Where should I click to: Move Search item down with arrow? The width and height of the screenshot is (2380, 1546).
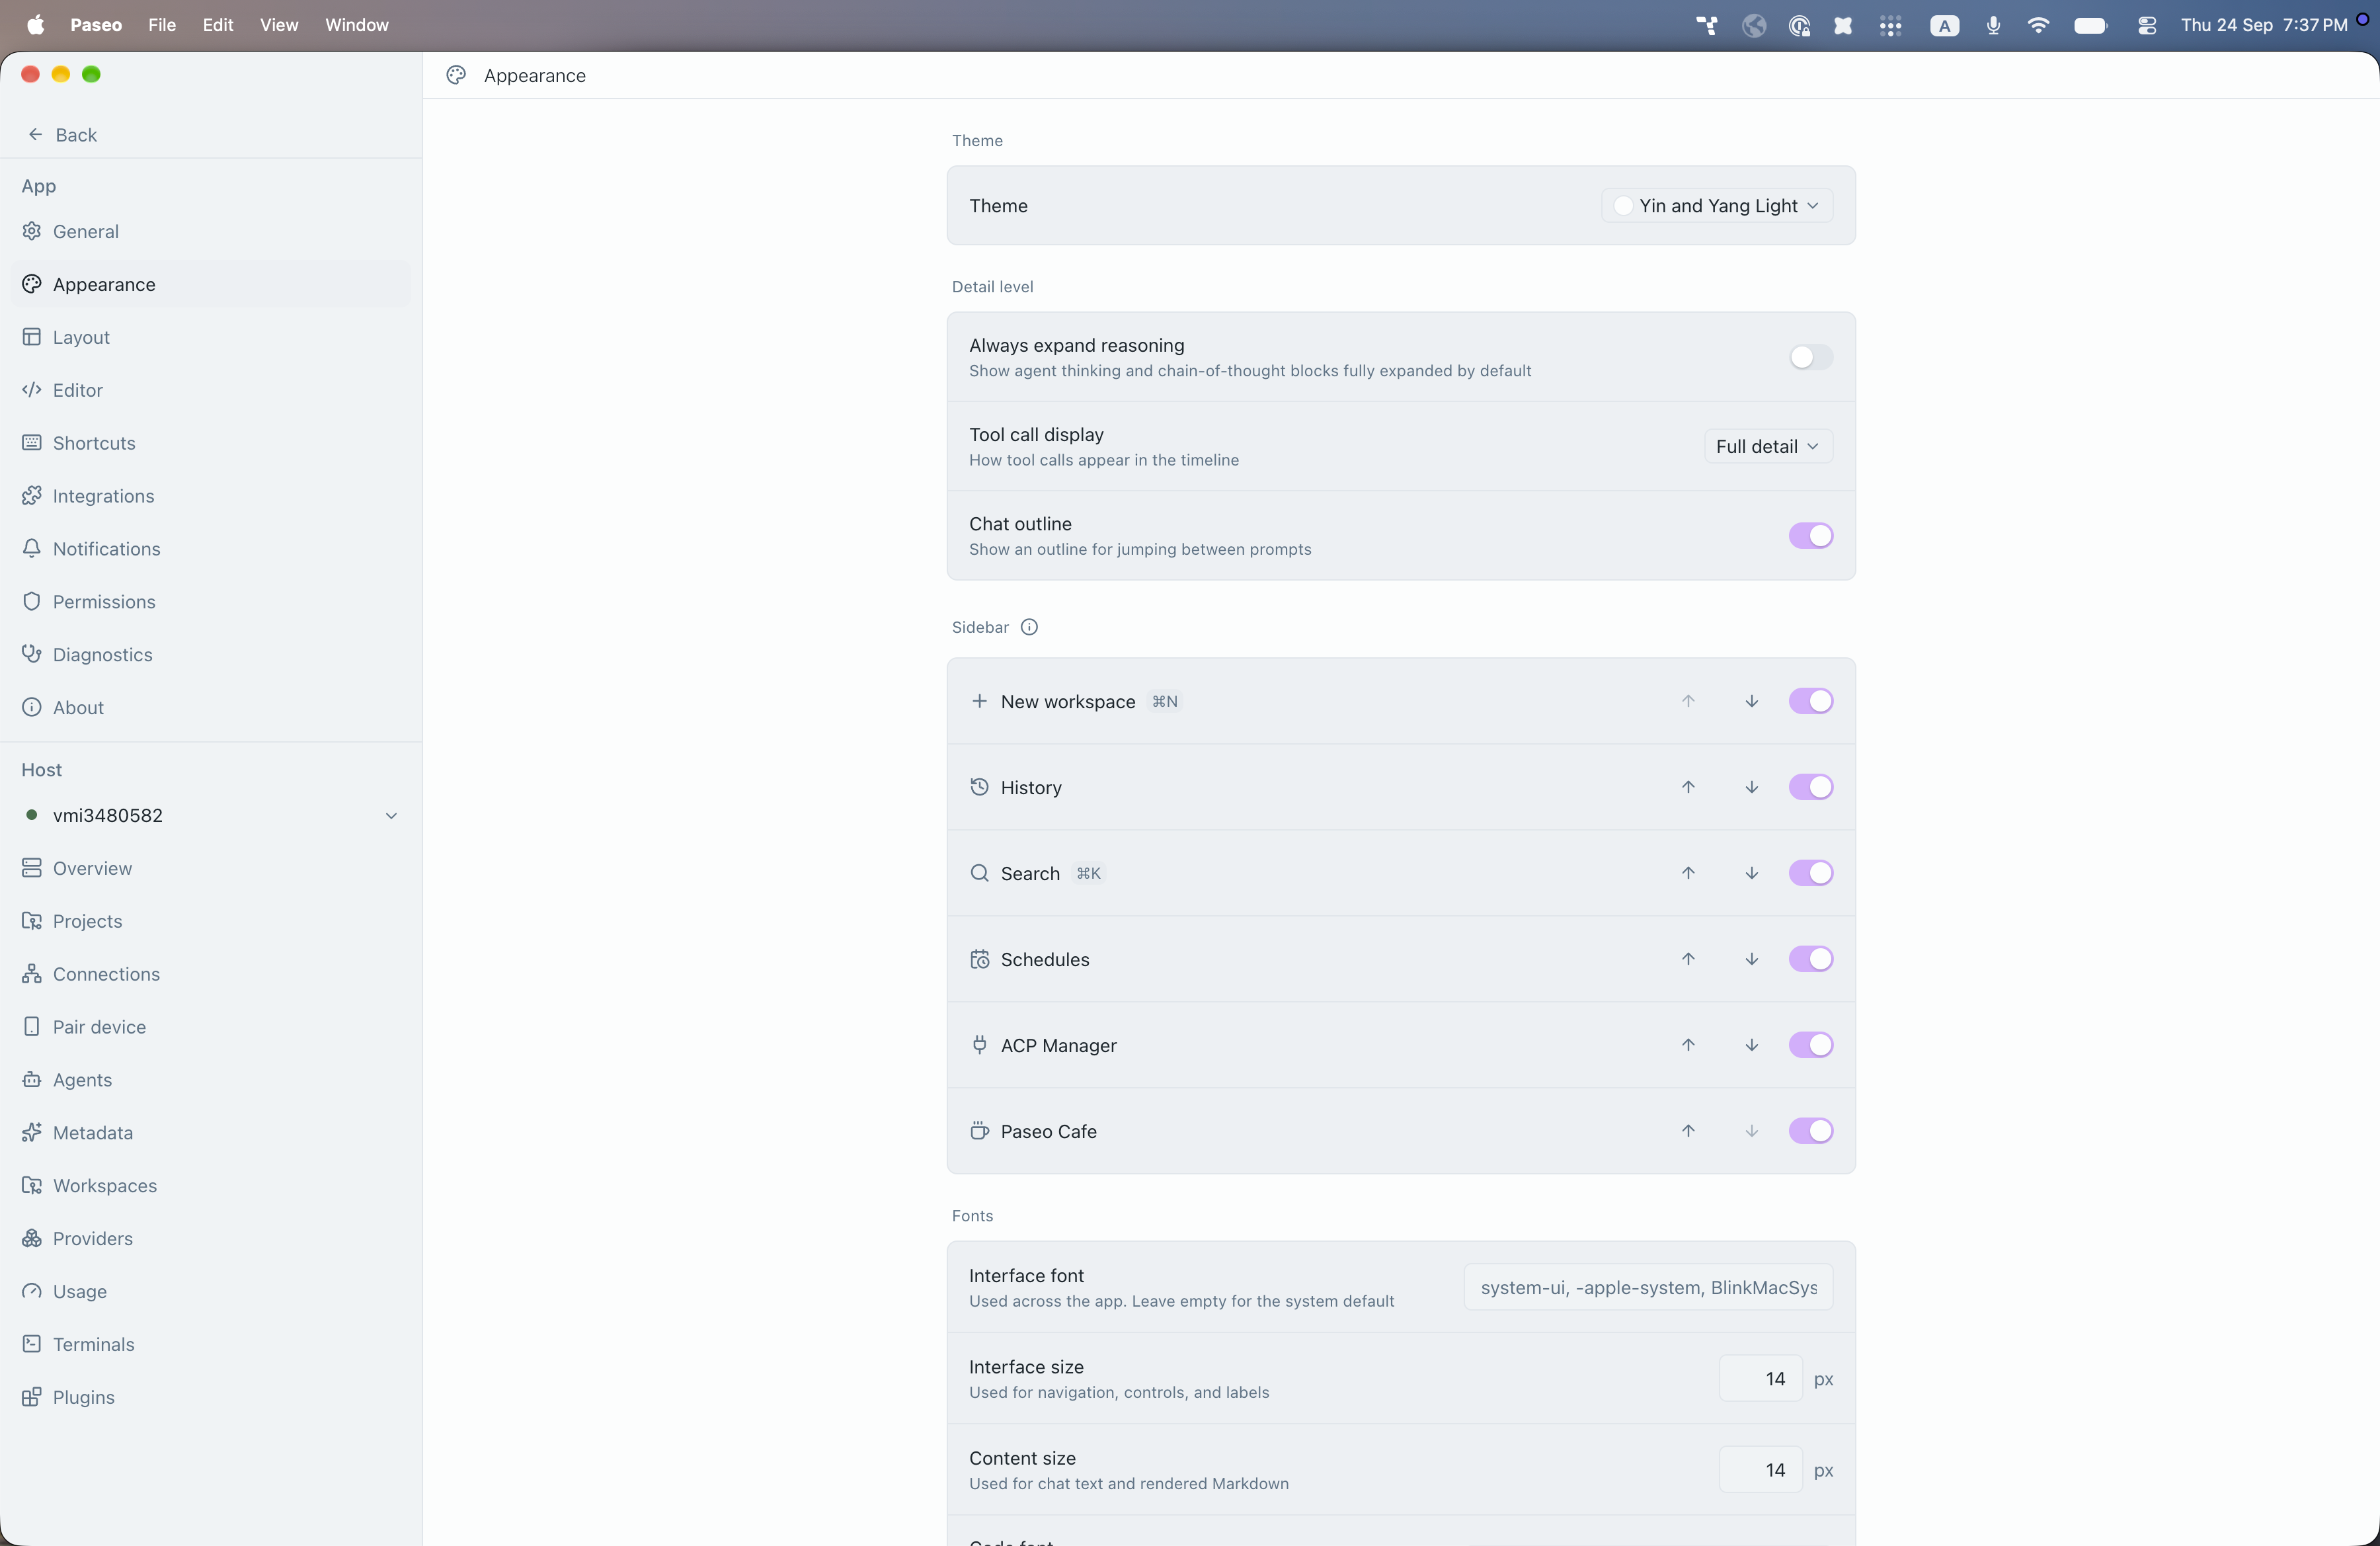click(1751, 873)
